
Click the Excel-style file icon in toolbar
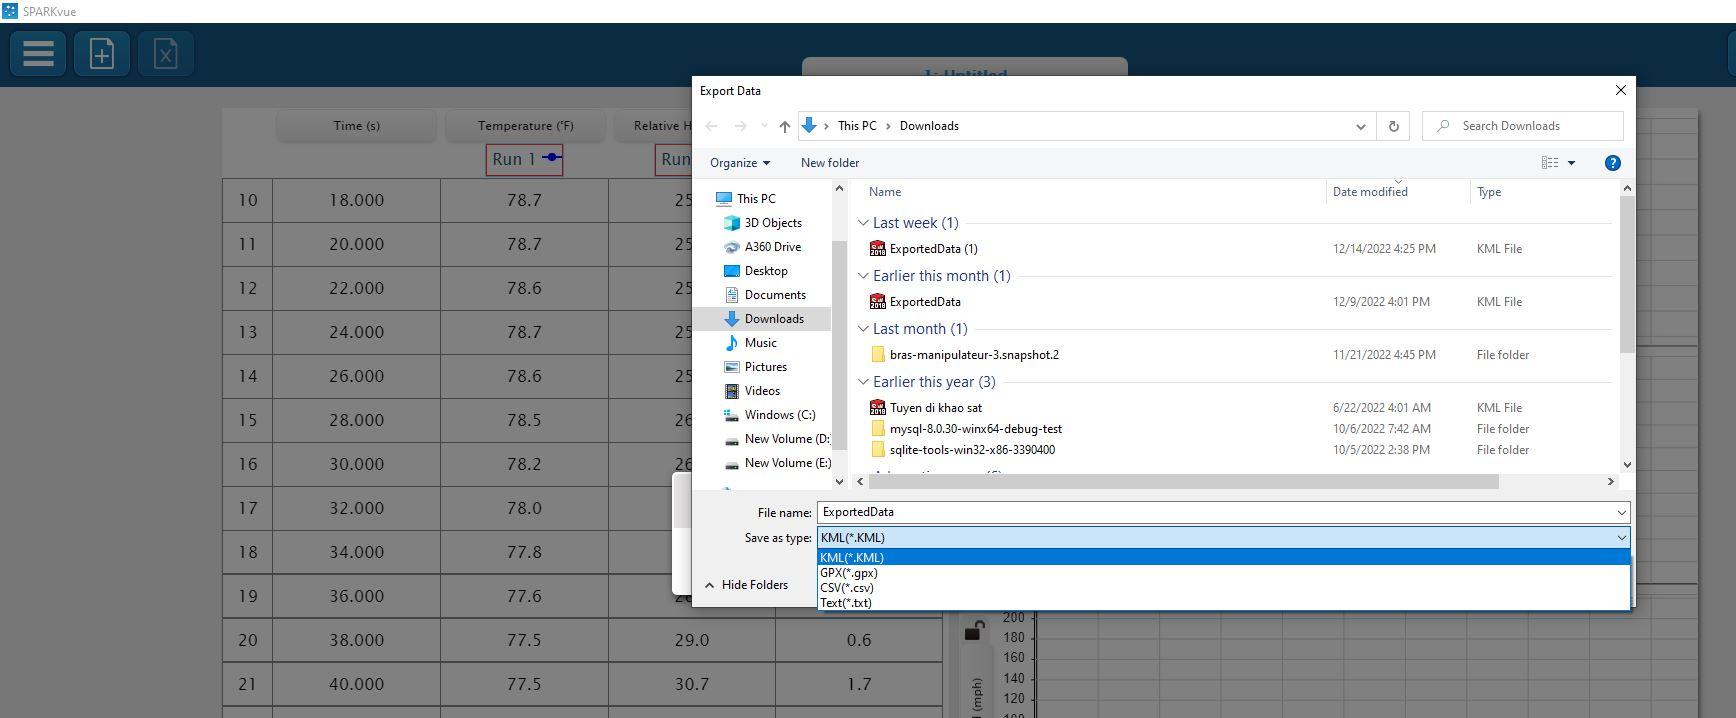point(165,53)
